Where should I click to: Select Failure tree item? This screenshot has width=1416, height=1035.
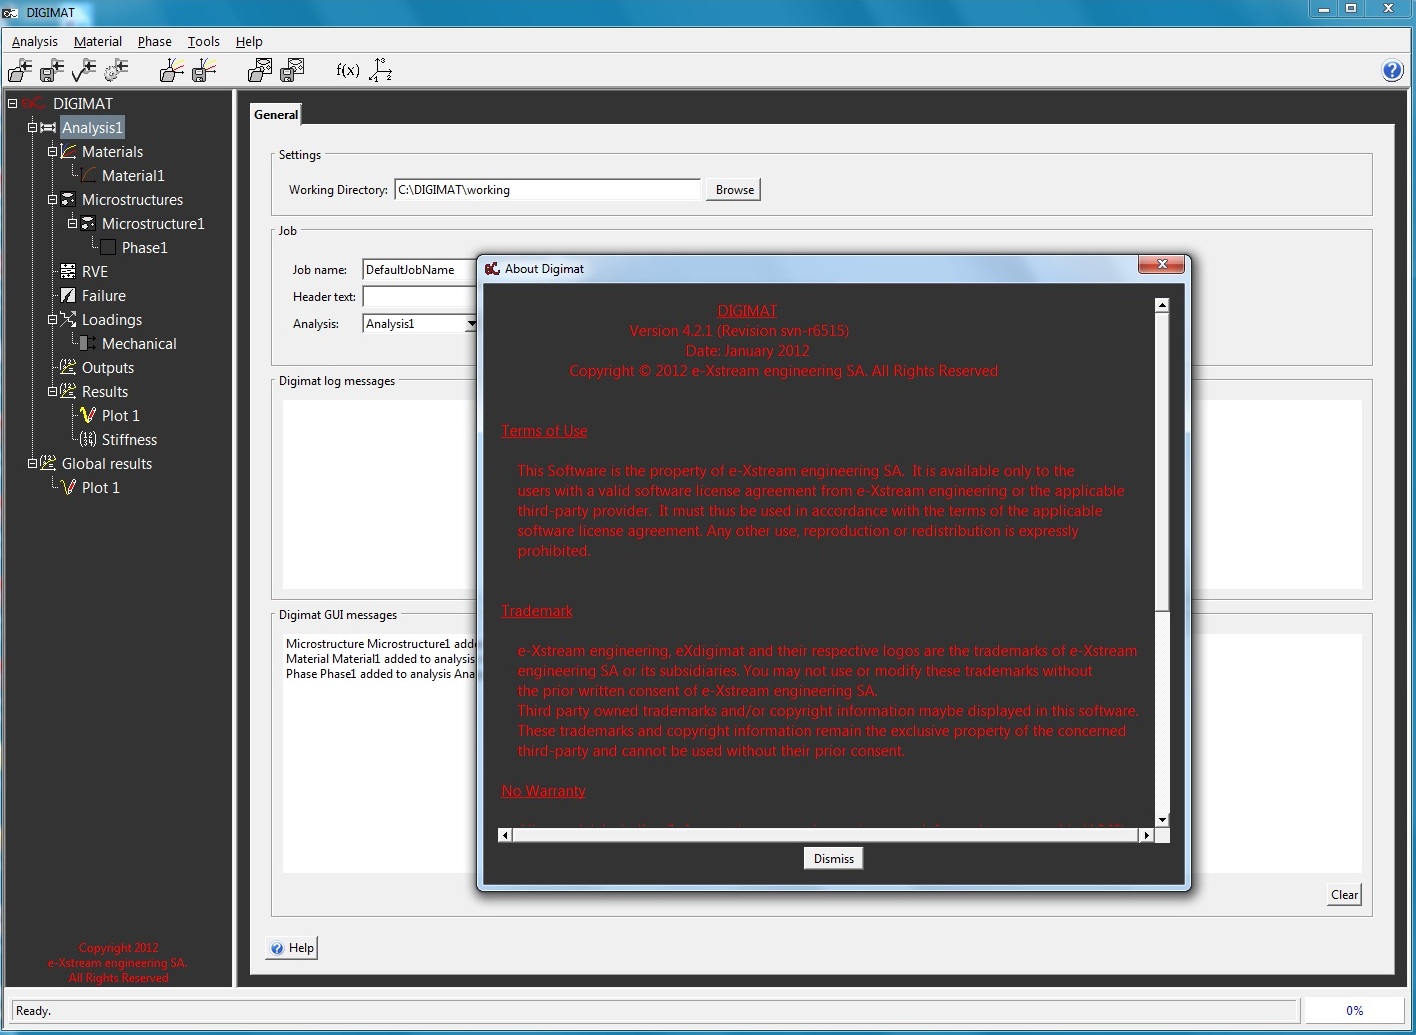coord(104,296)
